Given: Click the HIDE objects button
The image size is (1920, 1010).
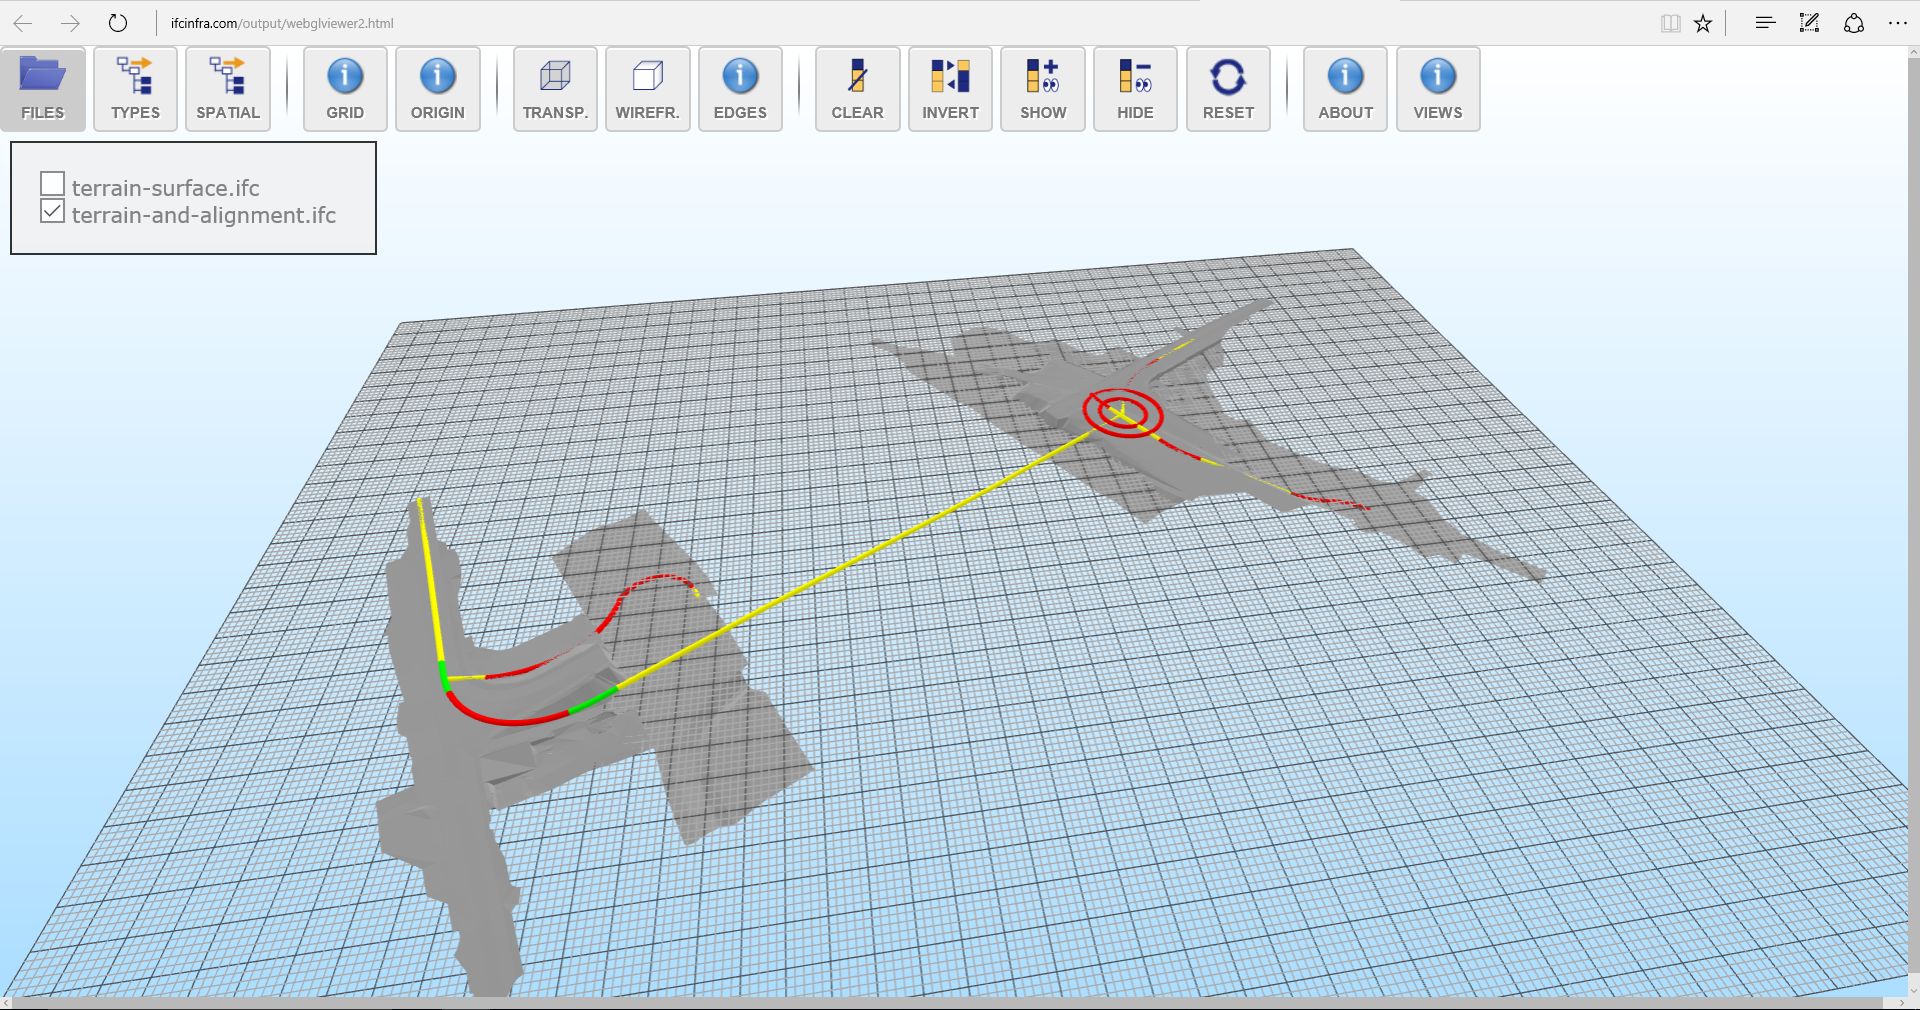Looking at the screenshot, I should pyautogui.click(x=1135, y=89).
